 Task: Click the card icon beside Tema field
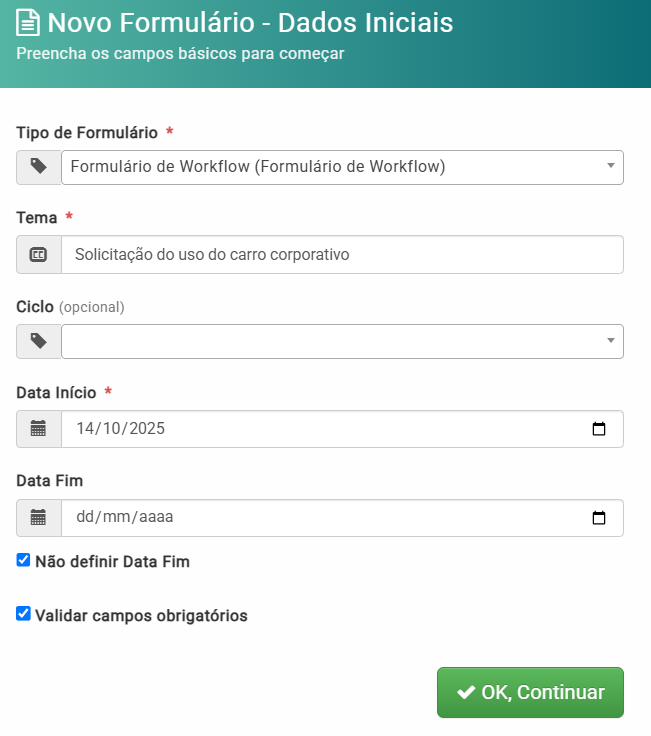pos(39,255)
